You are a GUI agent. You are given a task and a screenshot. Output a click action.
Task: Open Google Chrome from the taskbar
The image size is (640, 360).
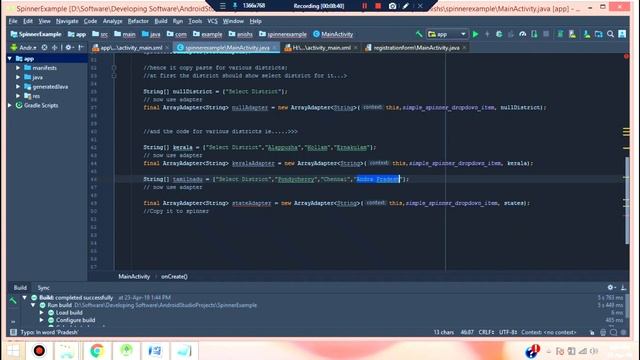[97, 350]
